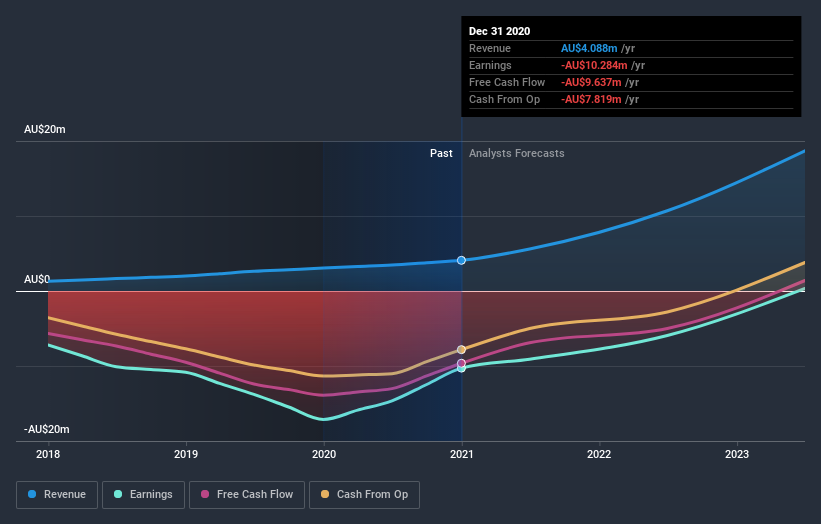Viewport: 821px width, 524px height.
Task: Click the 2022 x-axis label
Action: click(599, 454)
